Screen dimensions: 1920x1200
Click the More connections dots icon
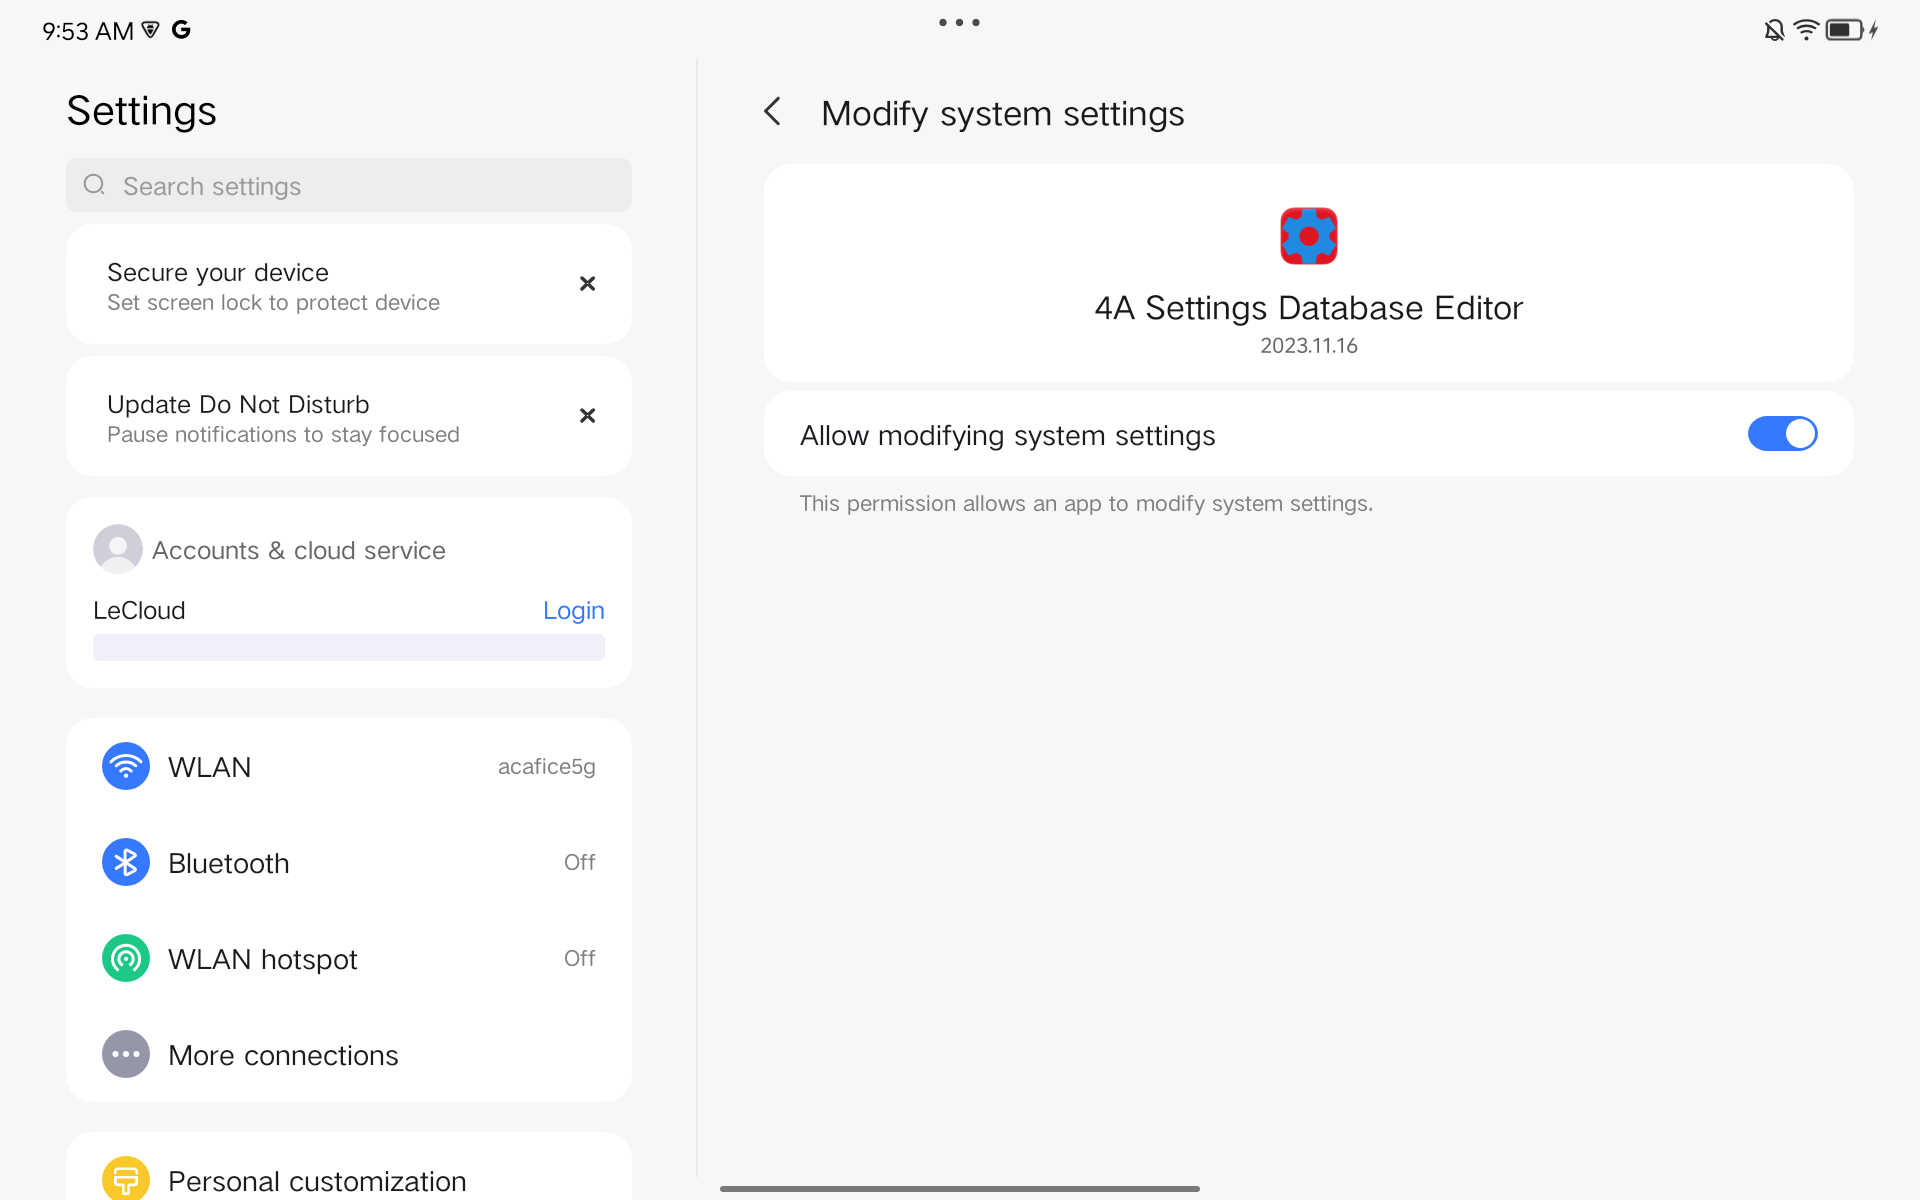click(126, 1054)
